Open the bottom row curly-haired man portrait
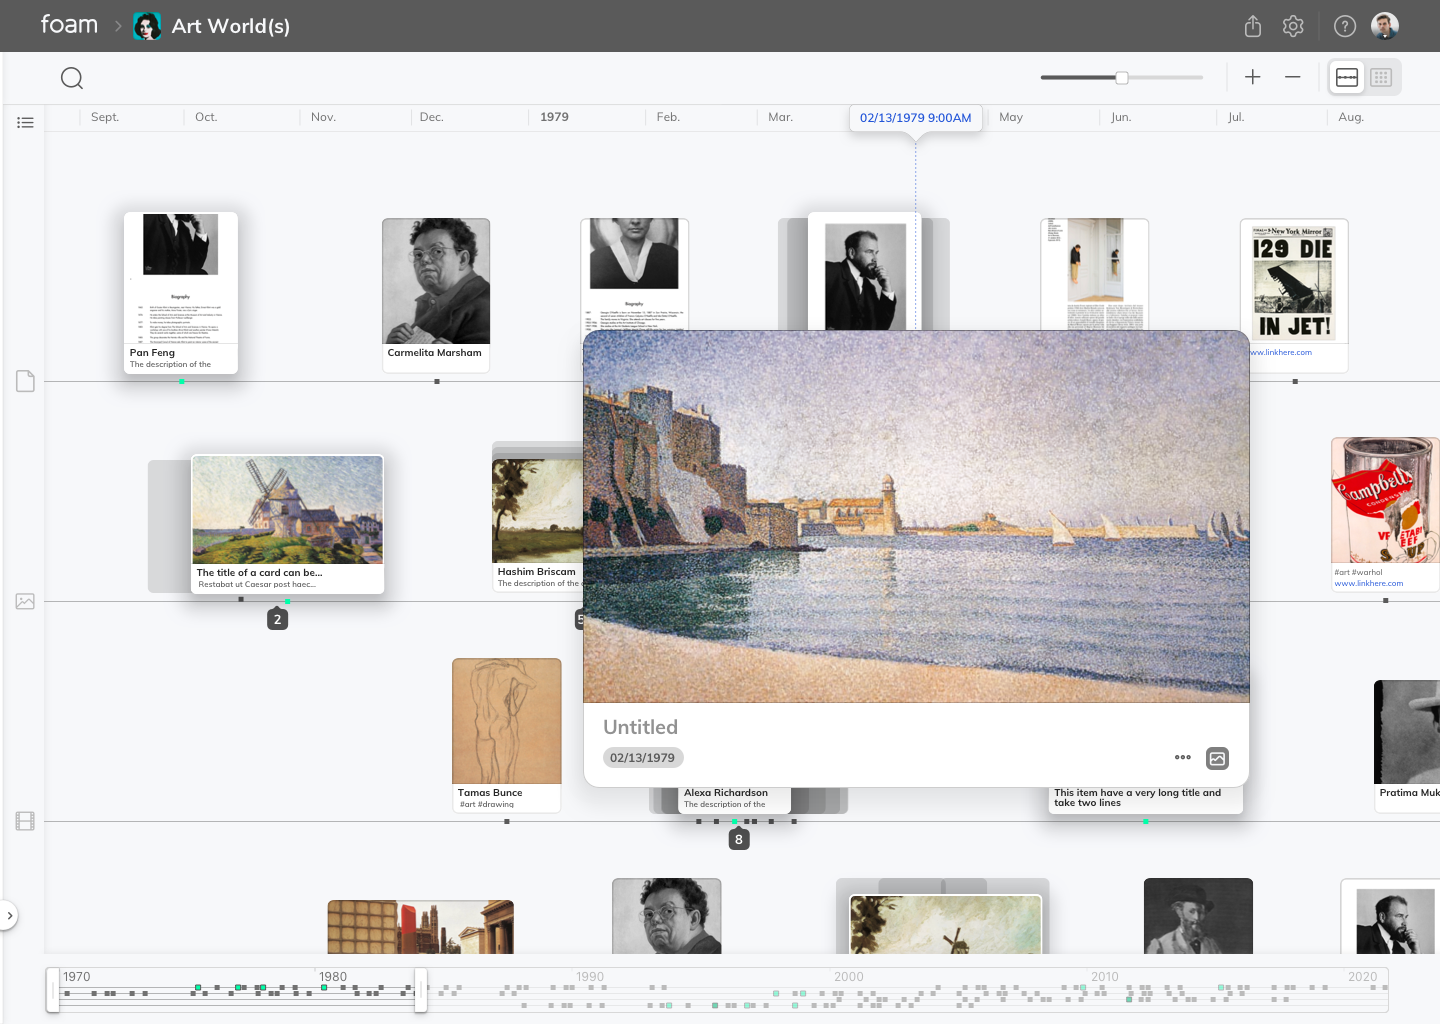This screenshot has height=1024, width=1440. [x=667, y=916]
